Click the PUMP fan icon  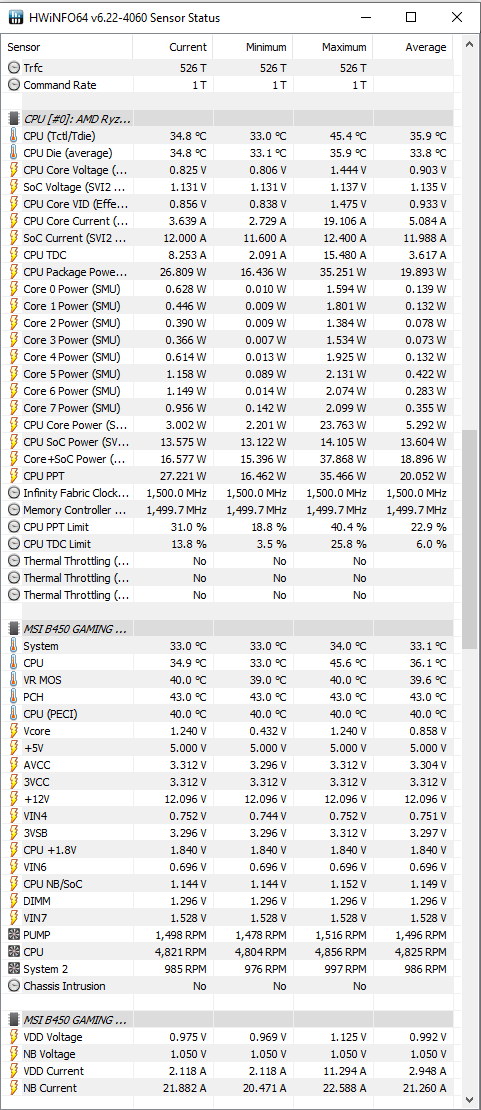(x=13, y=935)
